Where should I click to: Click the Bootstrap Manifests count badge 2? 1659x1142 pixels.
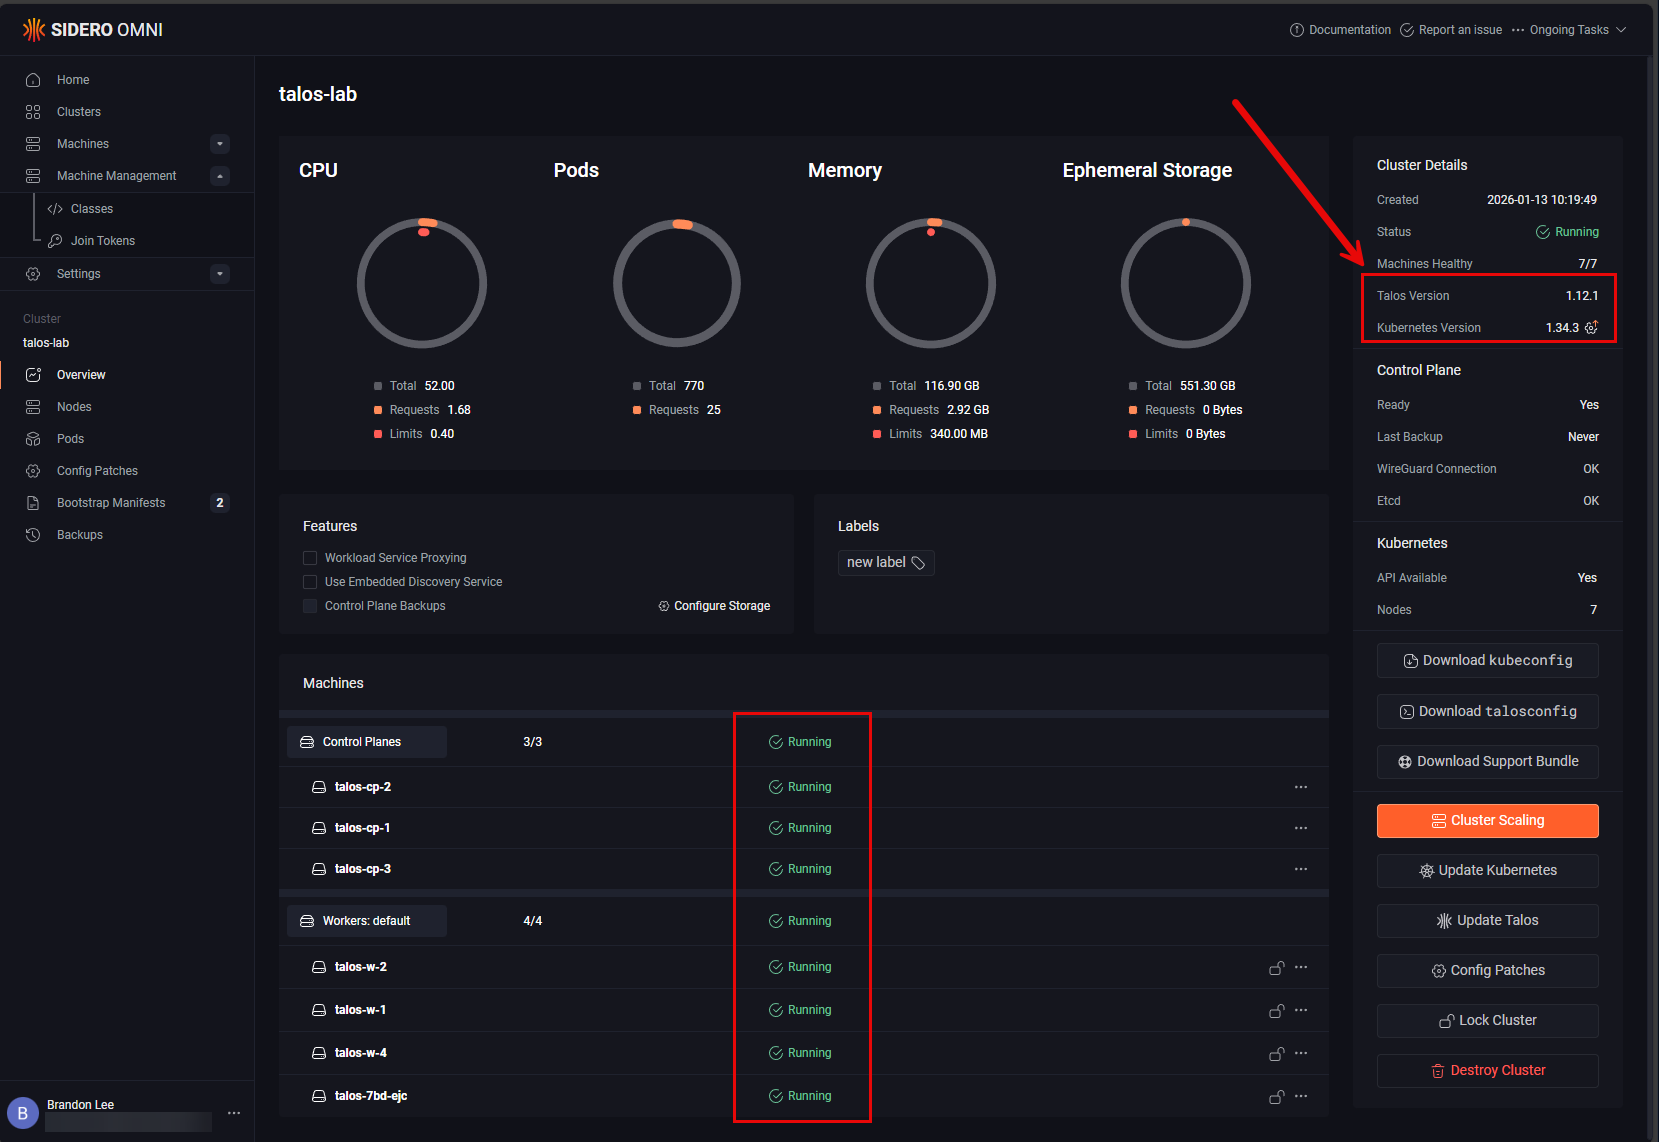coord(220,503)
